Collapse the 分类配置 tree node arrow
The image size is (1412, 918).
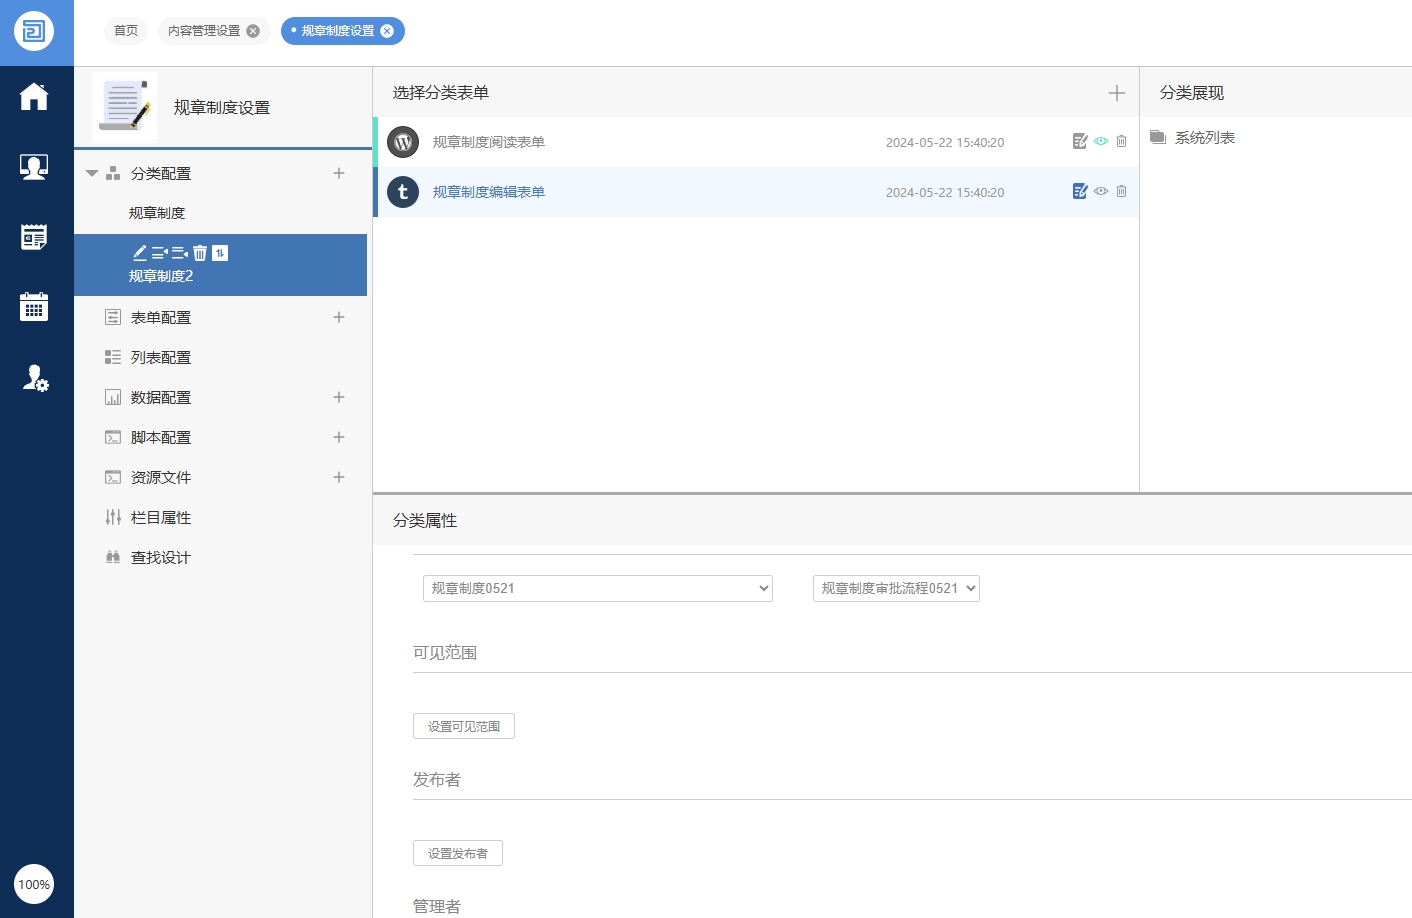tap(92, 174)
